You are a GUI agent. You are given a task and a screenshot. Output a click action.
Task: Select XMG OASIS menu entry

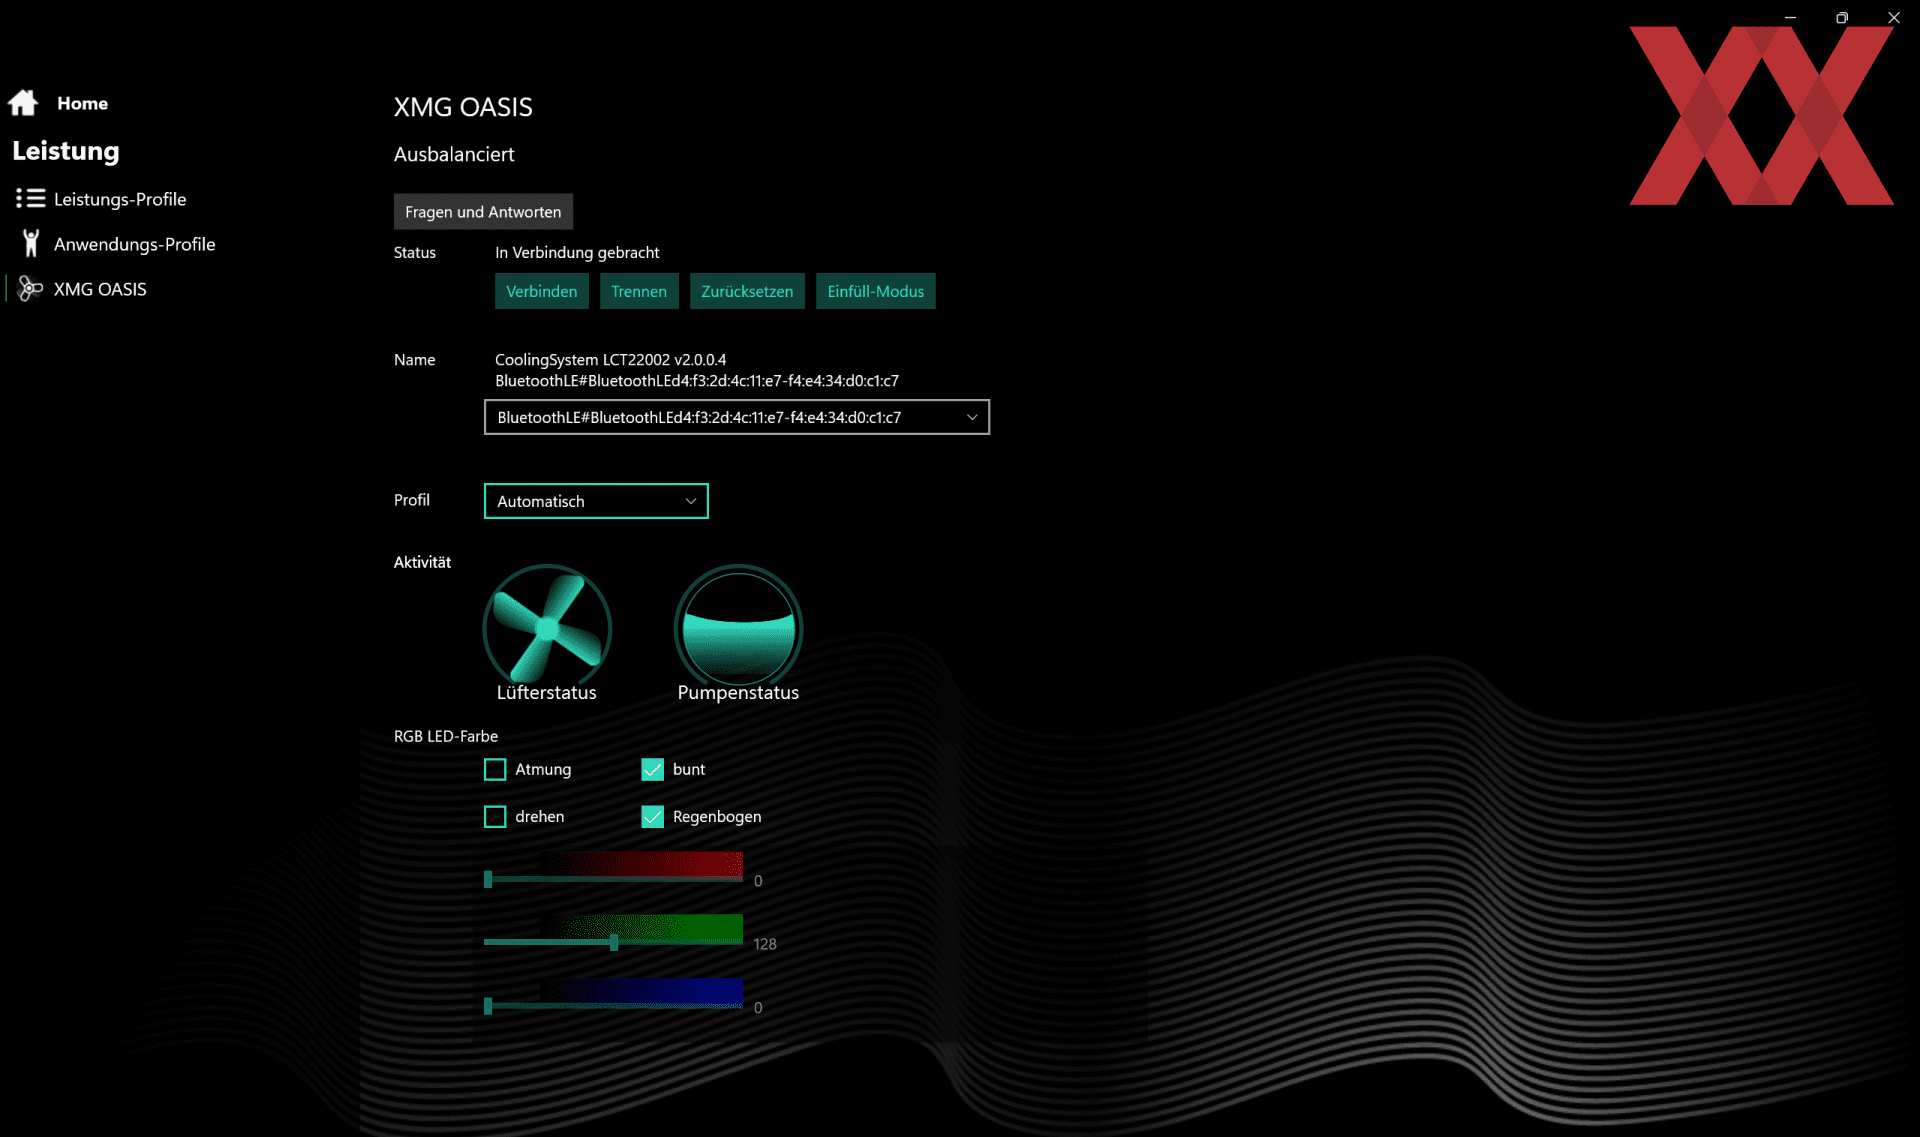tap(100, 289)
